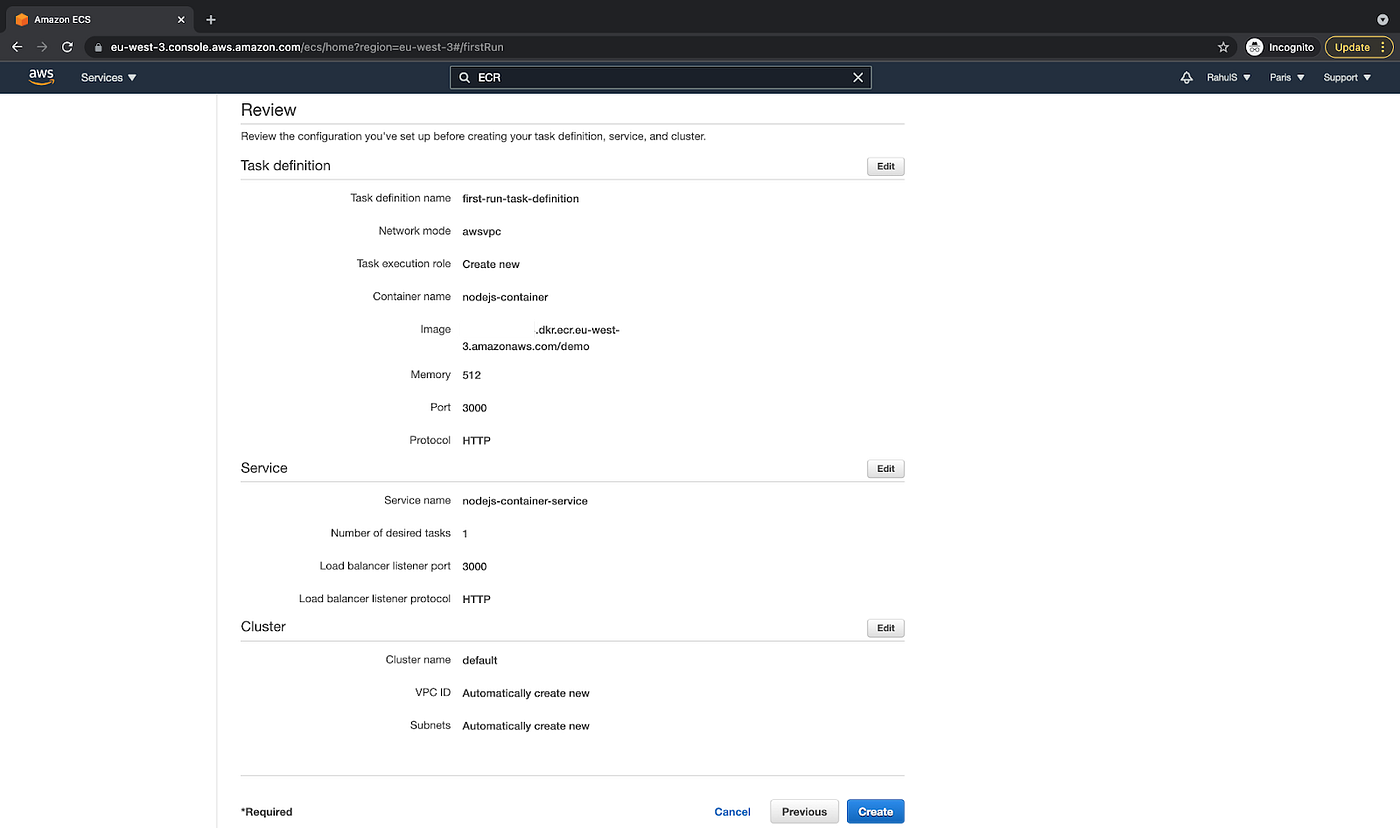Screen dimensions: 1400x828
Task: Click 'nodejs-container-service' service name value
Action: point(525,500)
